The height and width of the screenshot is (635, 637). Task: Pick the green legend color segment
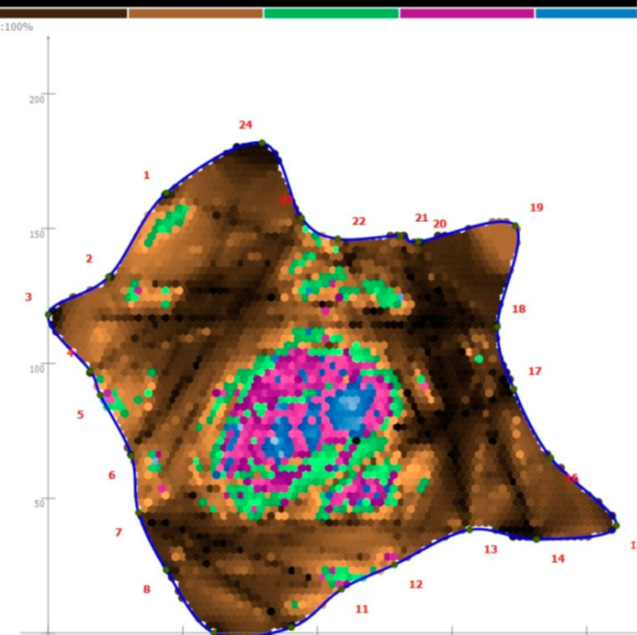[331, 13]
